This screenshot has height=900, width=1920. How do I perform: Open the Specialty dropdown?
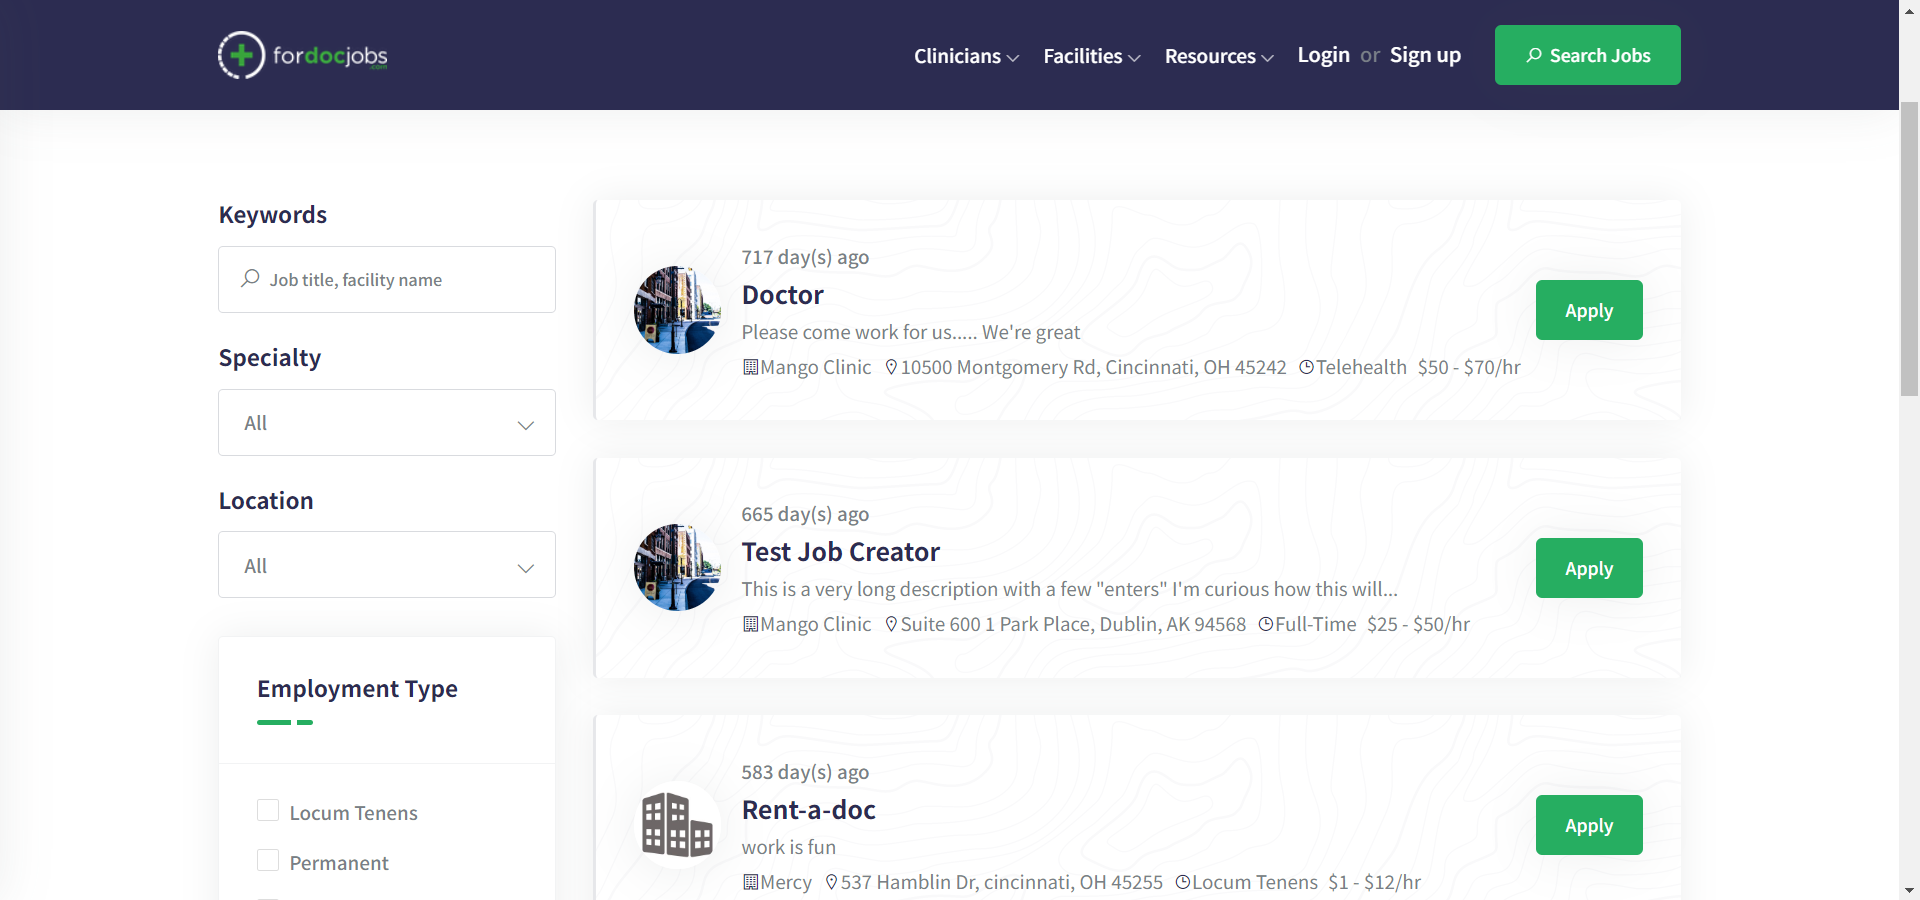[387, 423]
